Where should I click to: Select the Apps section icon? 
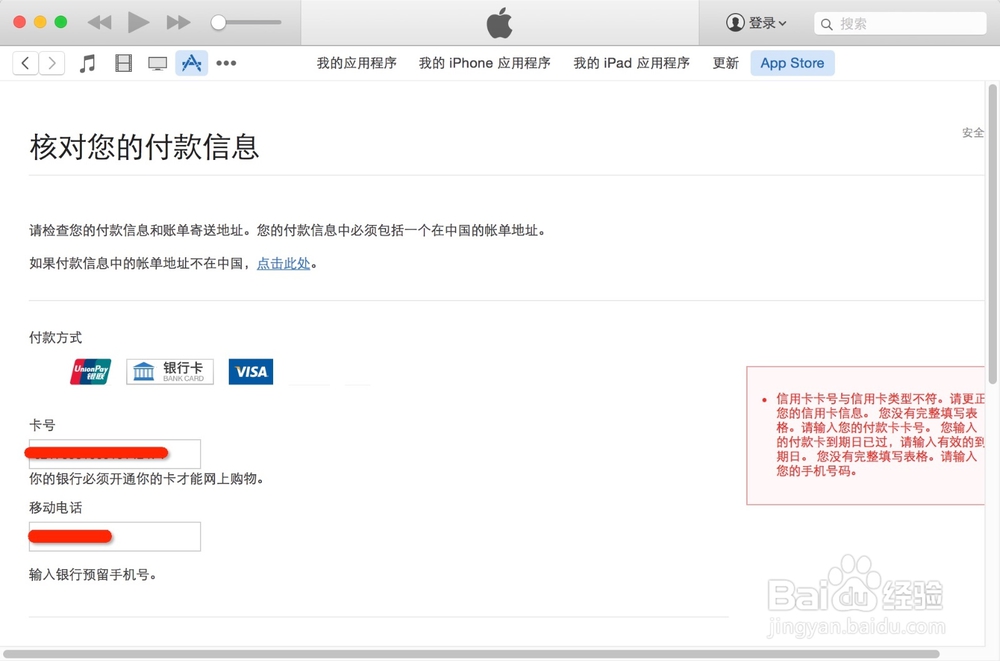click(190, 62)
